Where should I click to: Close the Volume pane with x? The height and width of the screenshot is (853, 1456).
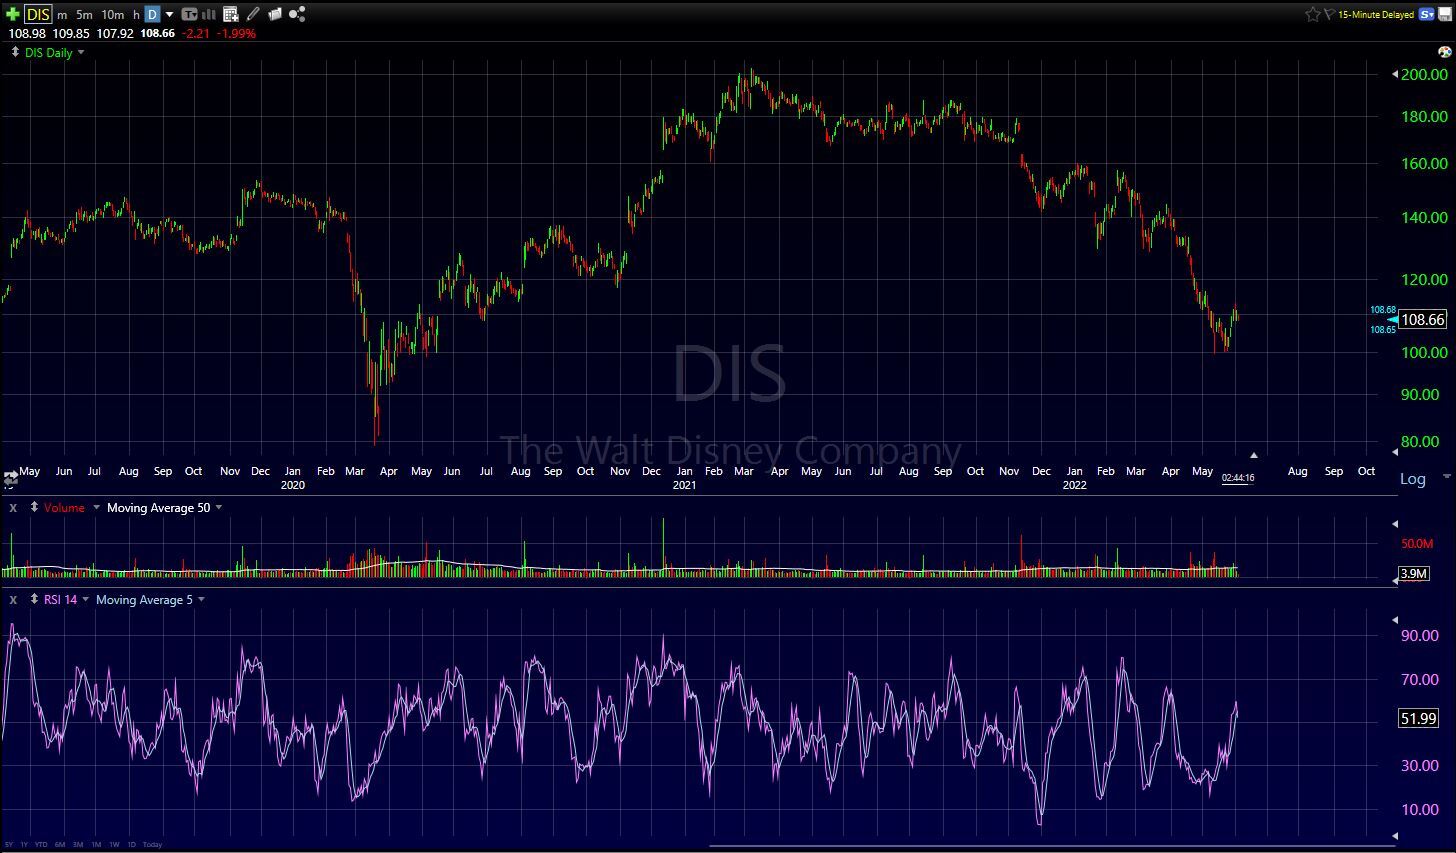click(13, 508)
